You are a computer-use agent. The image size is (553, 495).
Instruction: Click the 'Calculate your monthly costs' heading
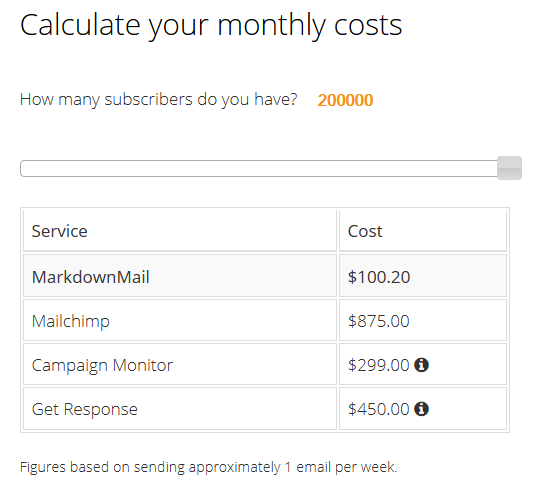[211, 26]
